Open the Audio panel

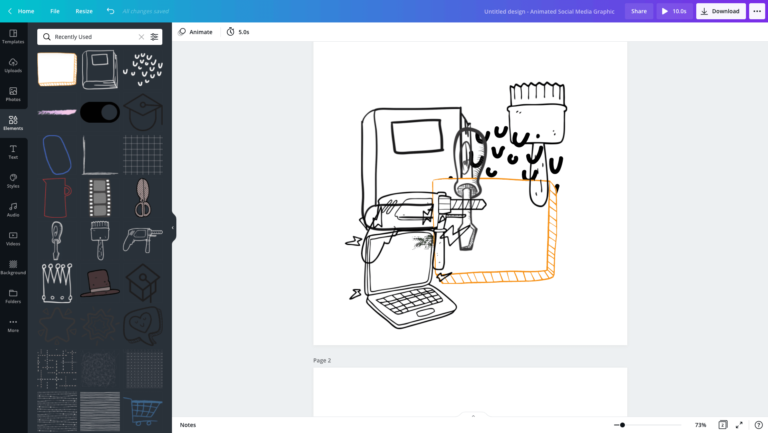[13, 209]
